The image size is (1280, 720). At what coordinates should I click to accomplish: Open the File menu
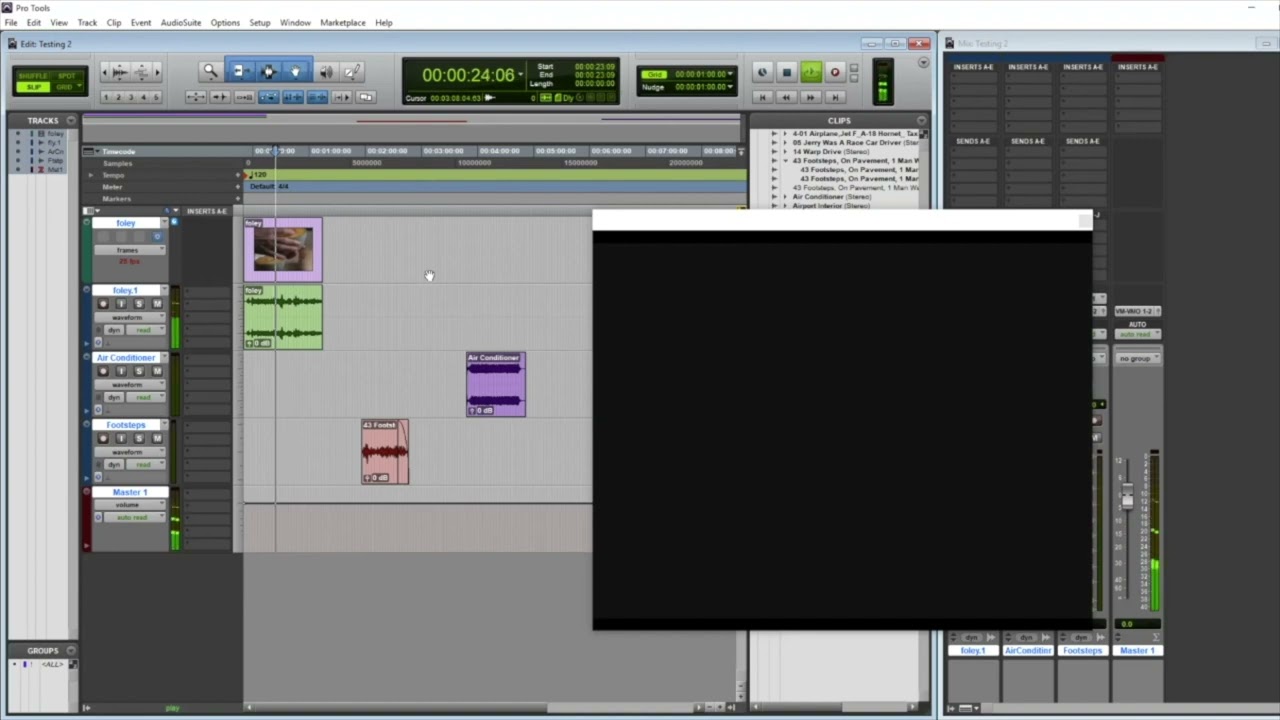pyautogui.click(x=11, y=22)
